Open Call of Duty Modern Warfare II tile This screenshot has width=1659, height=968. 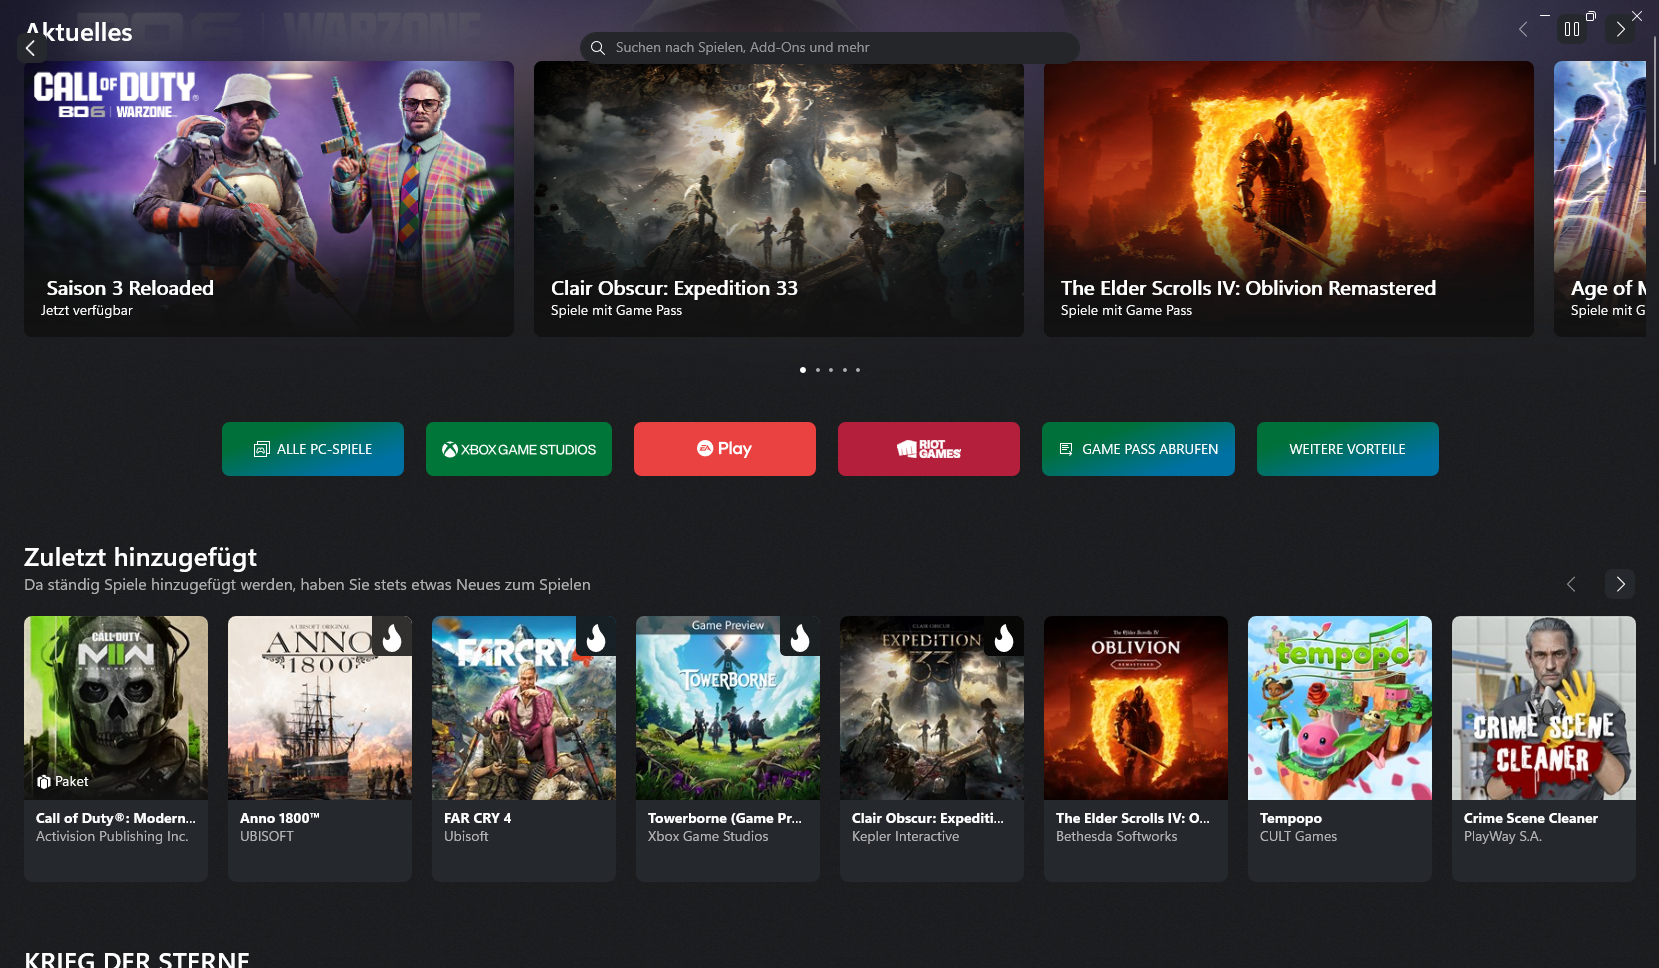pyautogui.click(x=116, y=748)
